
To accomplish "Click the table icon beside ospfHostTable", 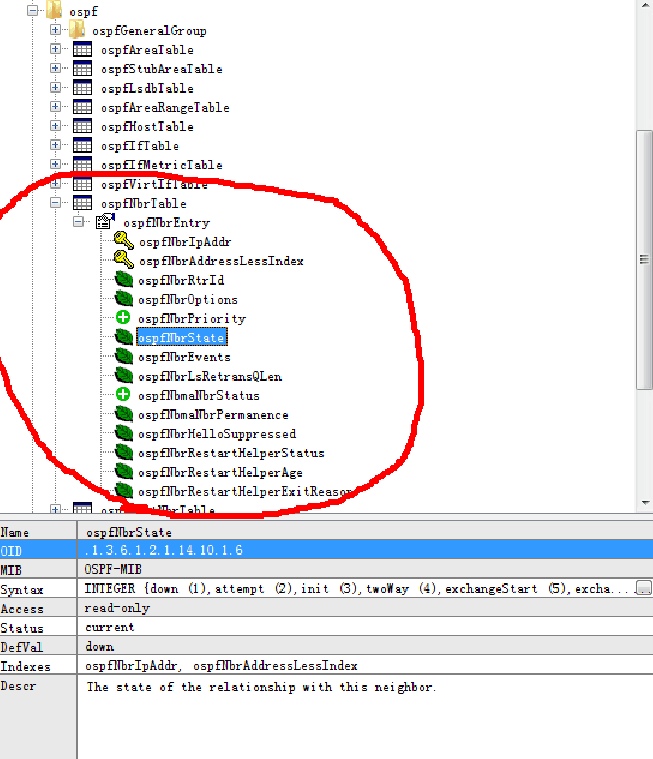I will [x=82, y=127].
